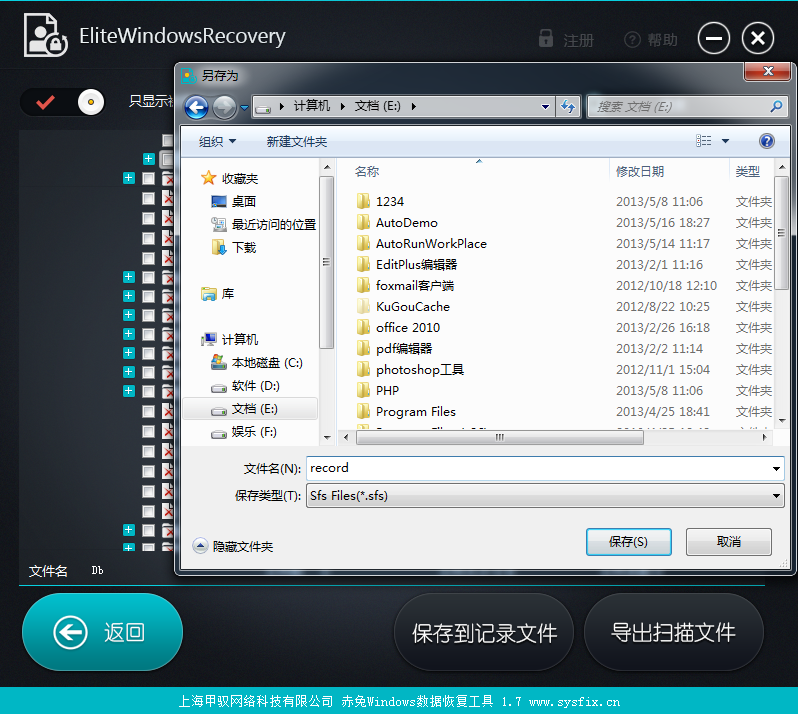Viewport: 798px width, 714px height.
Task: Click the search magnifier icon
Action: [x=776, y=106]
